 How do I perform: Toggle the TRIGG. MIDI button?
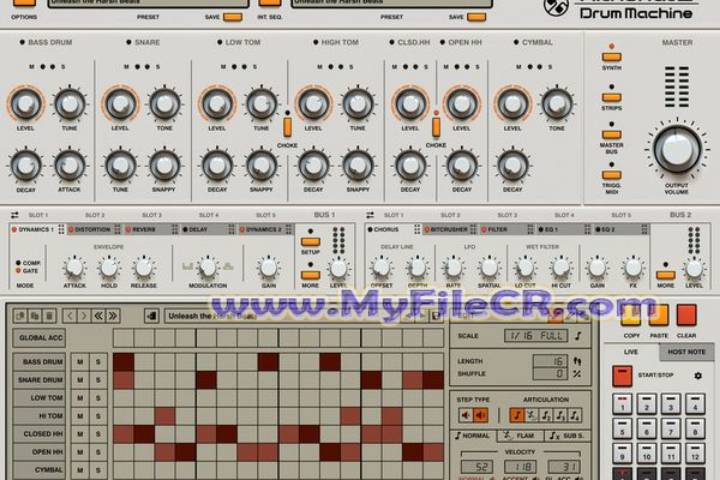[612, 175]
